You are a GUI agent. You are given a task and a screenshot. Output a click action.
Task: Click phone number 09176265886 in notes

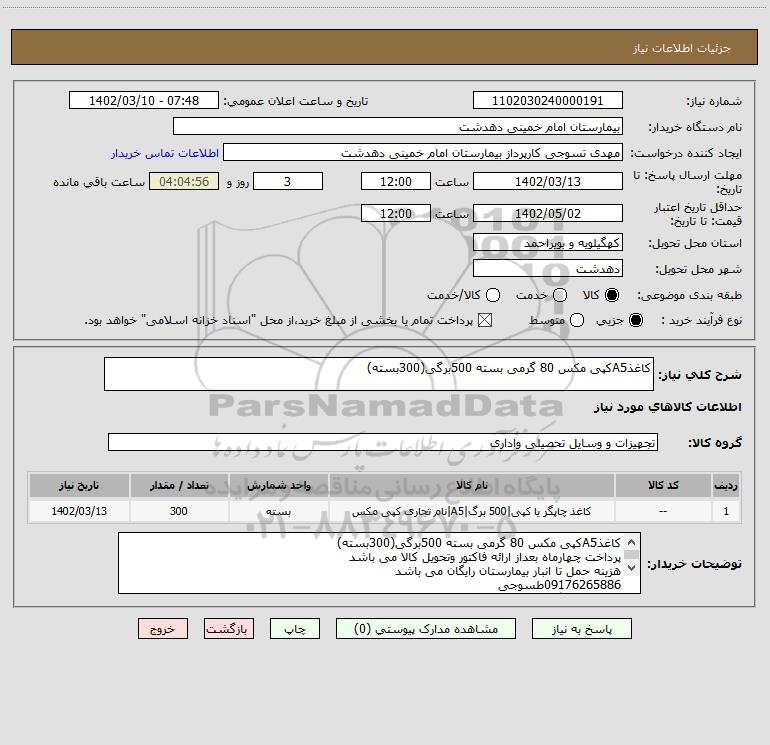[582, 585]
